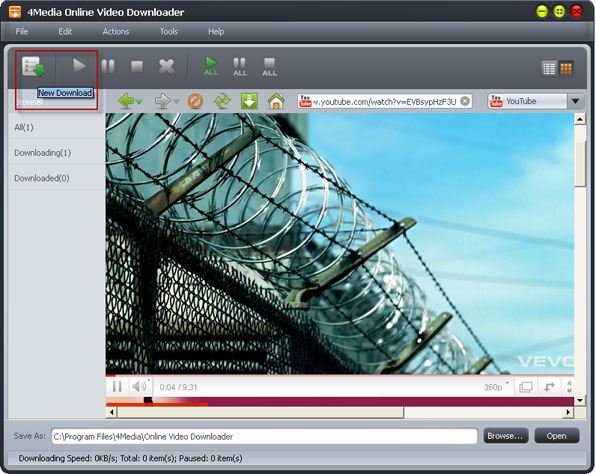The width and height of the screenshot is (596, 474).
Task: Pause all downloads
Action: [x=240, y=67]
